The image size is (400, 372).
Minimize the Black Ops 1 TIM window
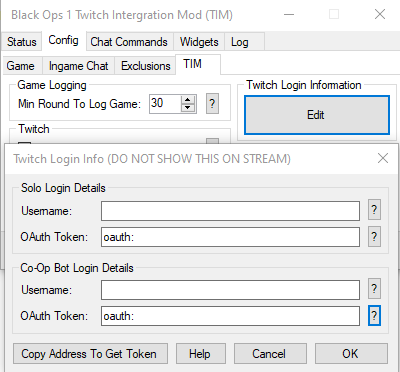289,15
